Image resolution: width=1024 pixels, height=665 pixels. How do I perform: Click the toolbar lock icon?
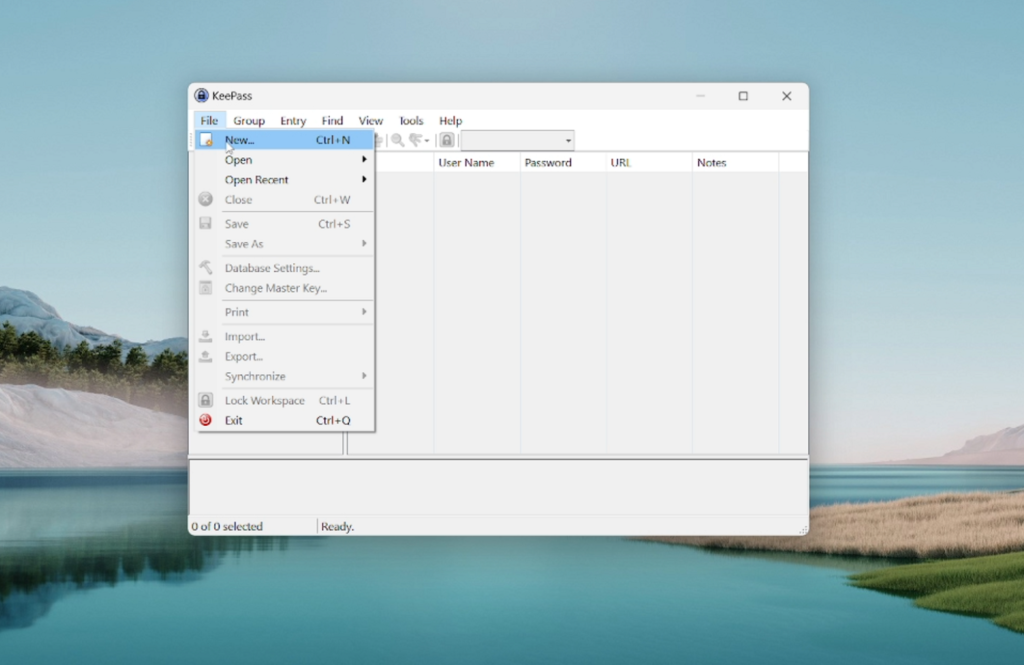(x=446, y=140)
